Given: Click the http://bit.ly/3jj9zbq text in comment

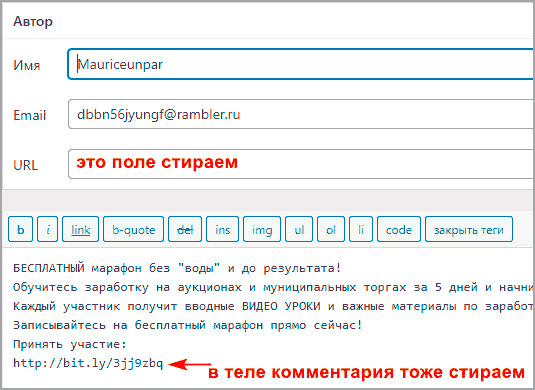Looking at the screenshot, I should click(88, 363).
